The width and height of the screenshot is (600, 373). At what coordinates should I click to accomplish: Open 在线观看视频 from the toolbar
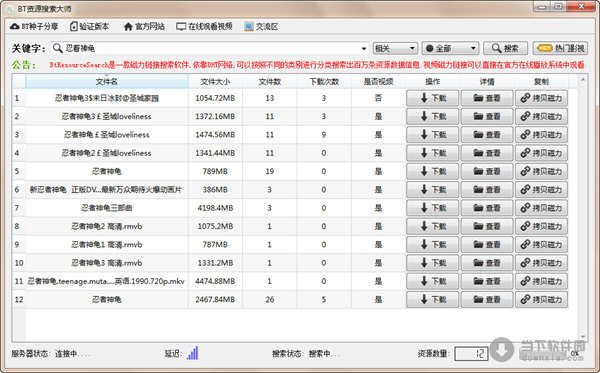click(x=204, y=26)
